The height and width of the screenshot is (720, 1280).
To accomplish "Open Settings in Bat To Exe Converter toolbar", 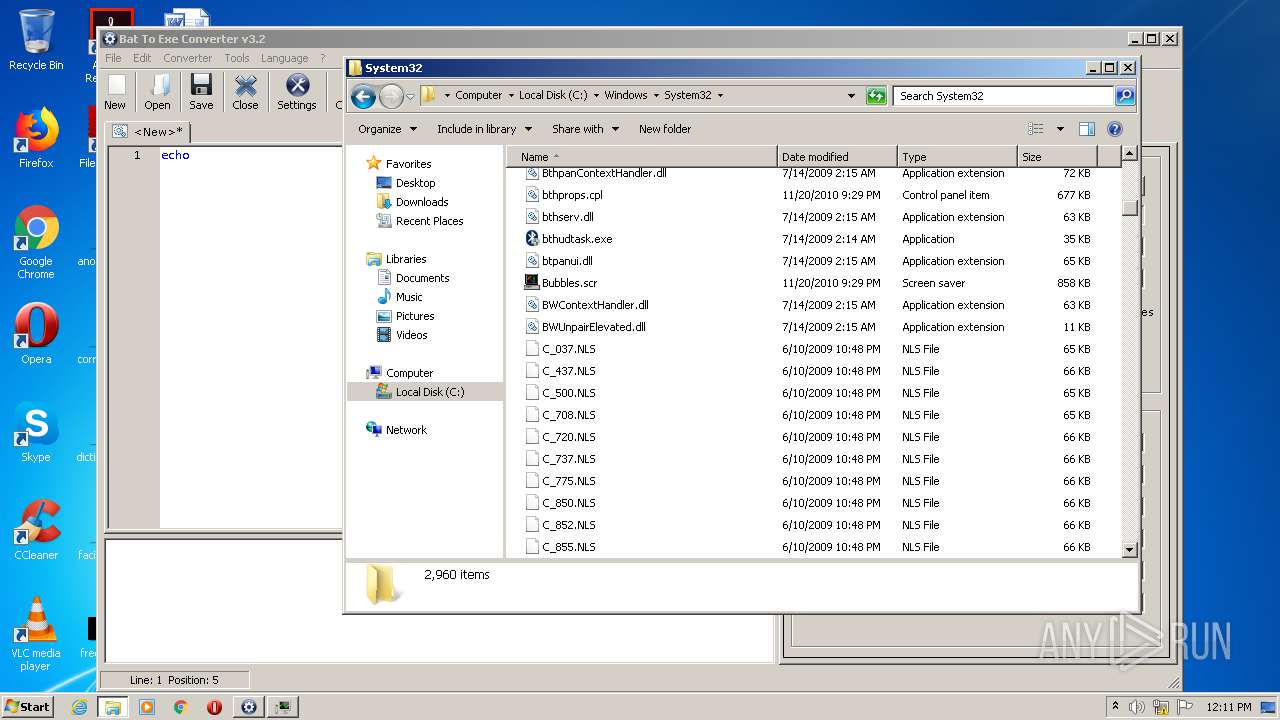I will tap(297, 92).
